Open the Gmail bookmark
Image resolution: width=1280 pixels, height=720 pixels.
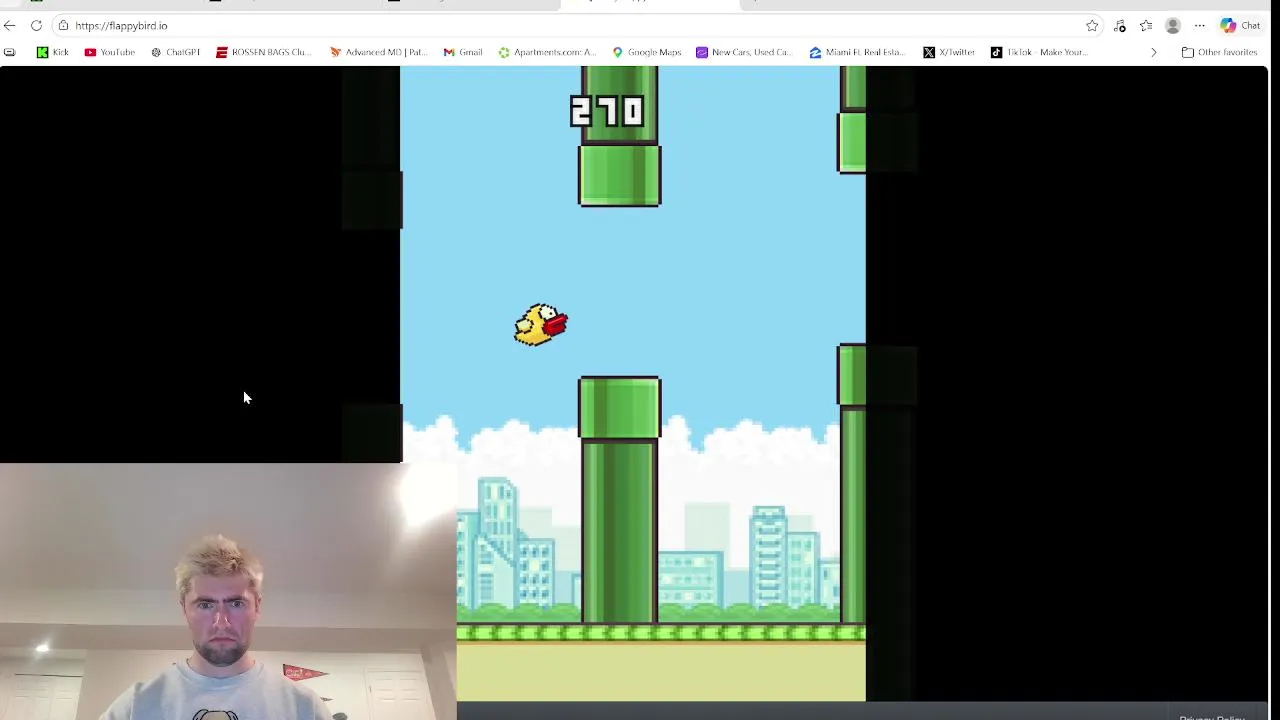coord(463,52)
